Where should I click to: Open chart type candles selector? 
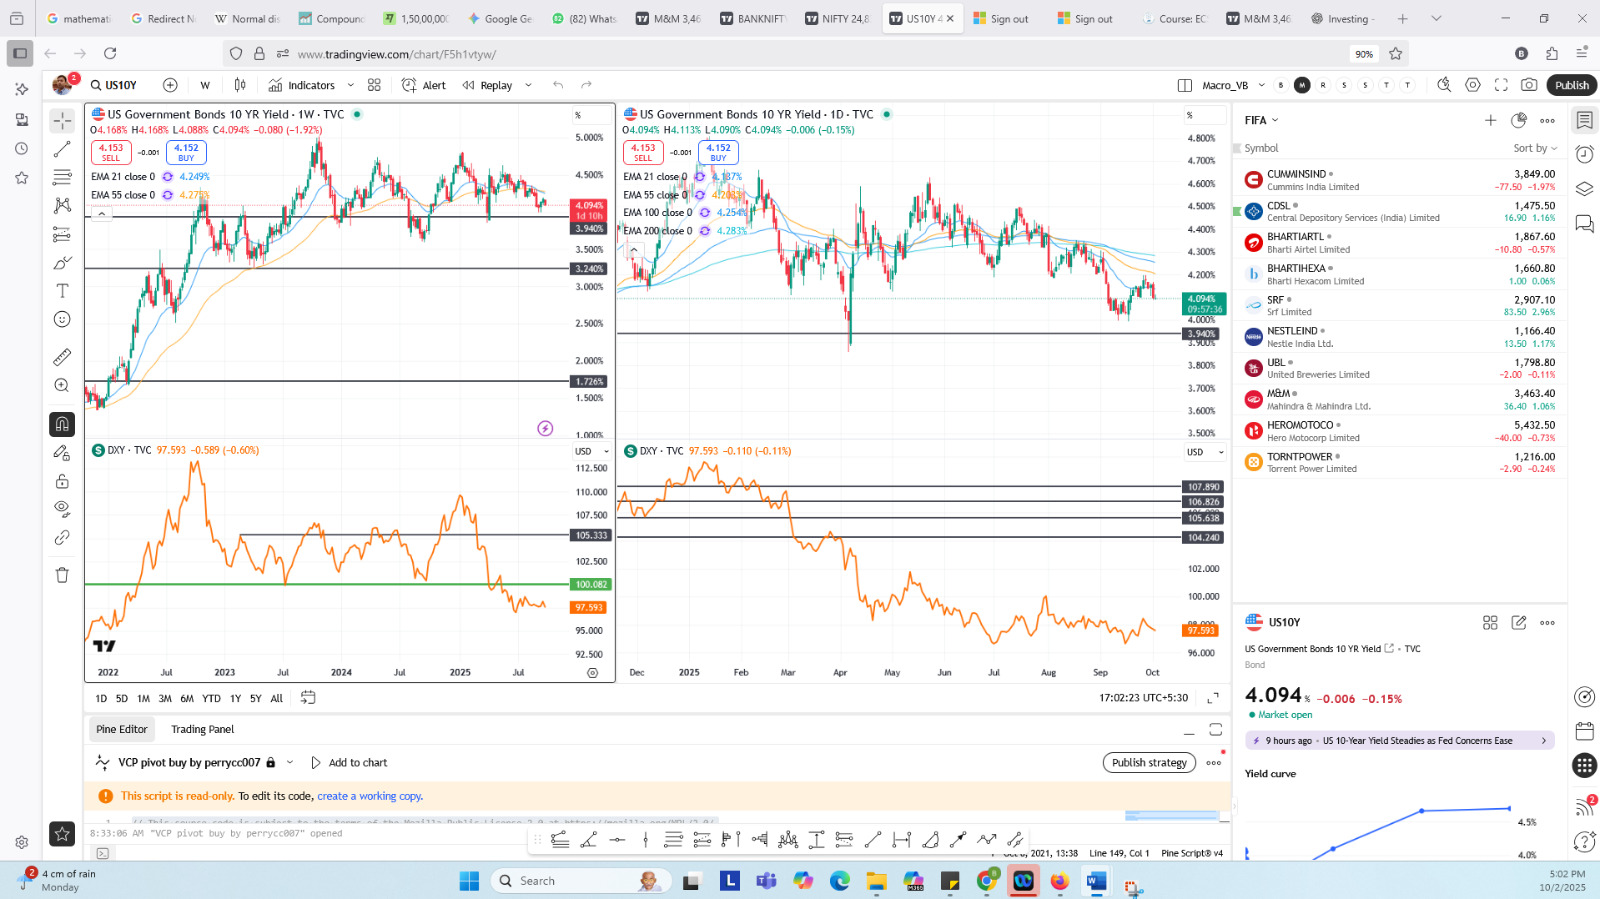point(240,85)
